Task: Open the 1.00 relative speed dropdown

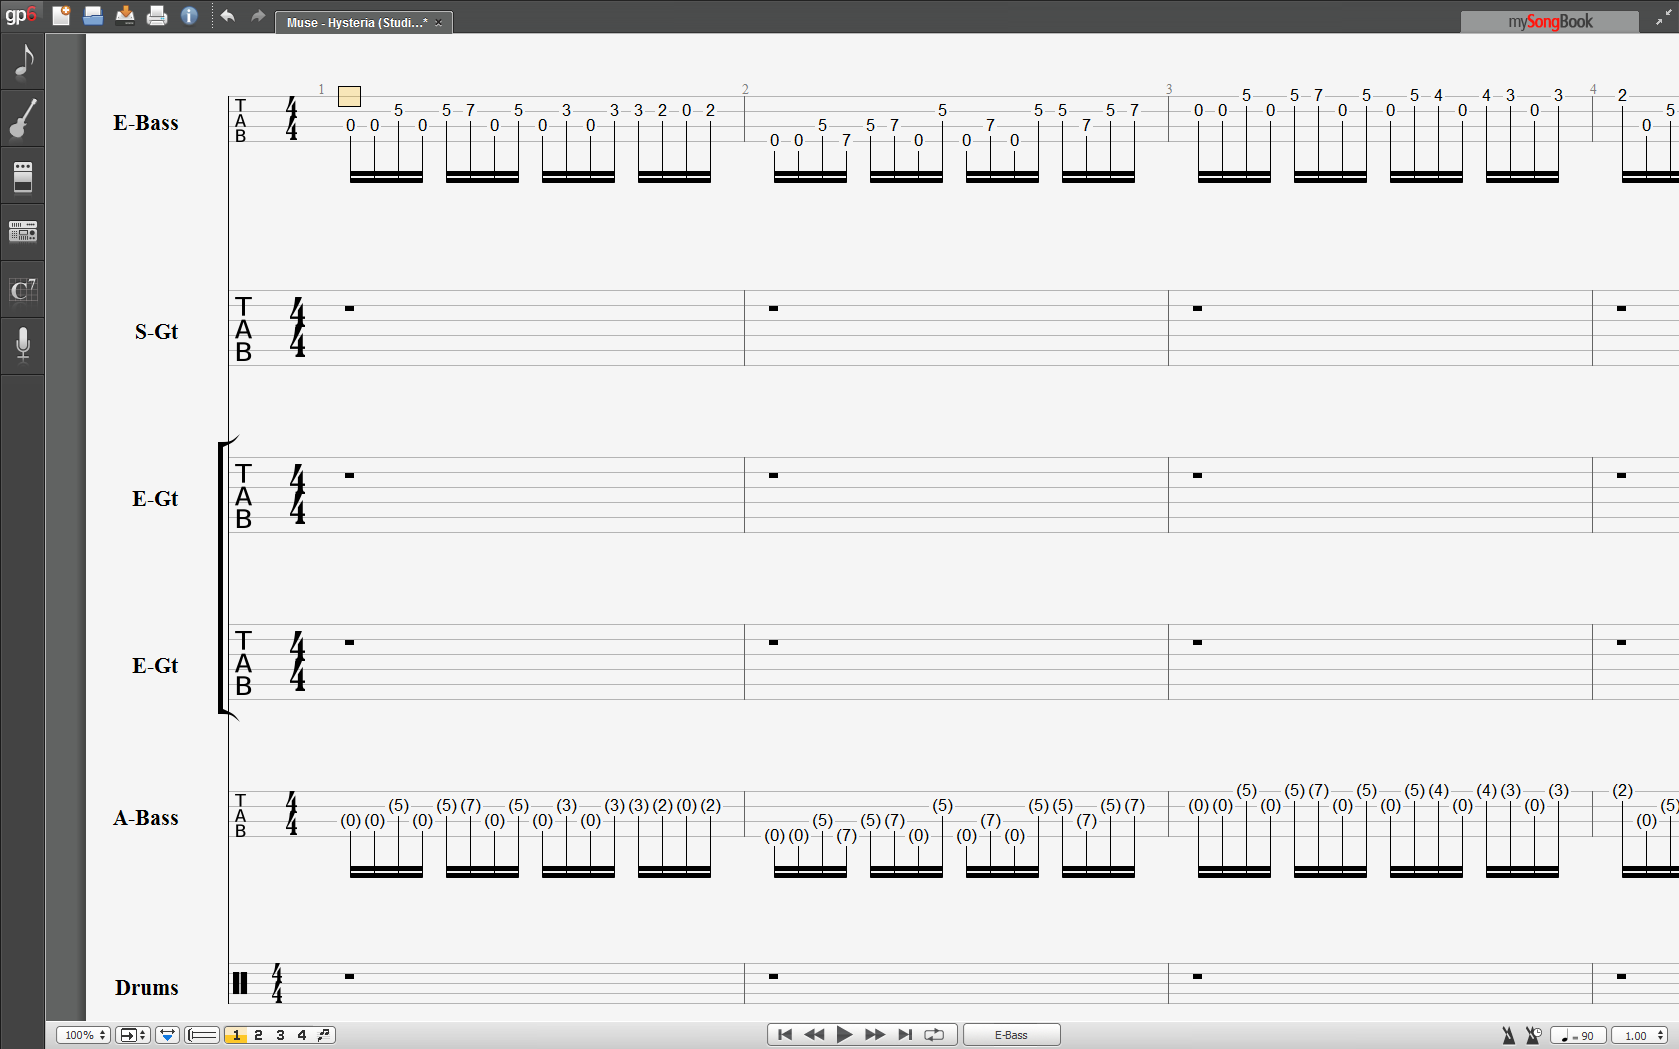Action: tap(1640, 1035)
